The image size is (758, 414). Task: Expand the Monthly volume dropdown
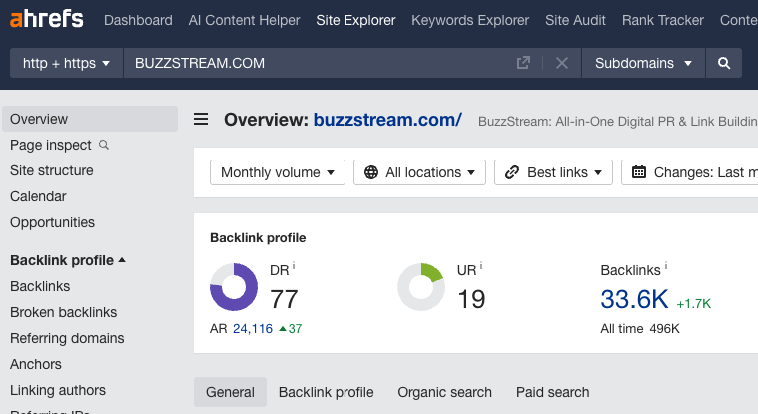click(x=277, y=172)
